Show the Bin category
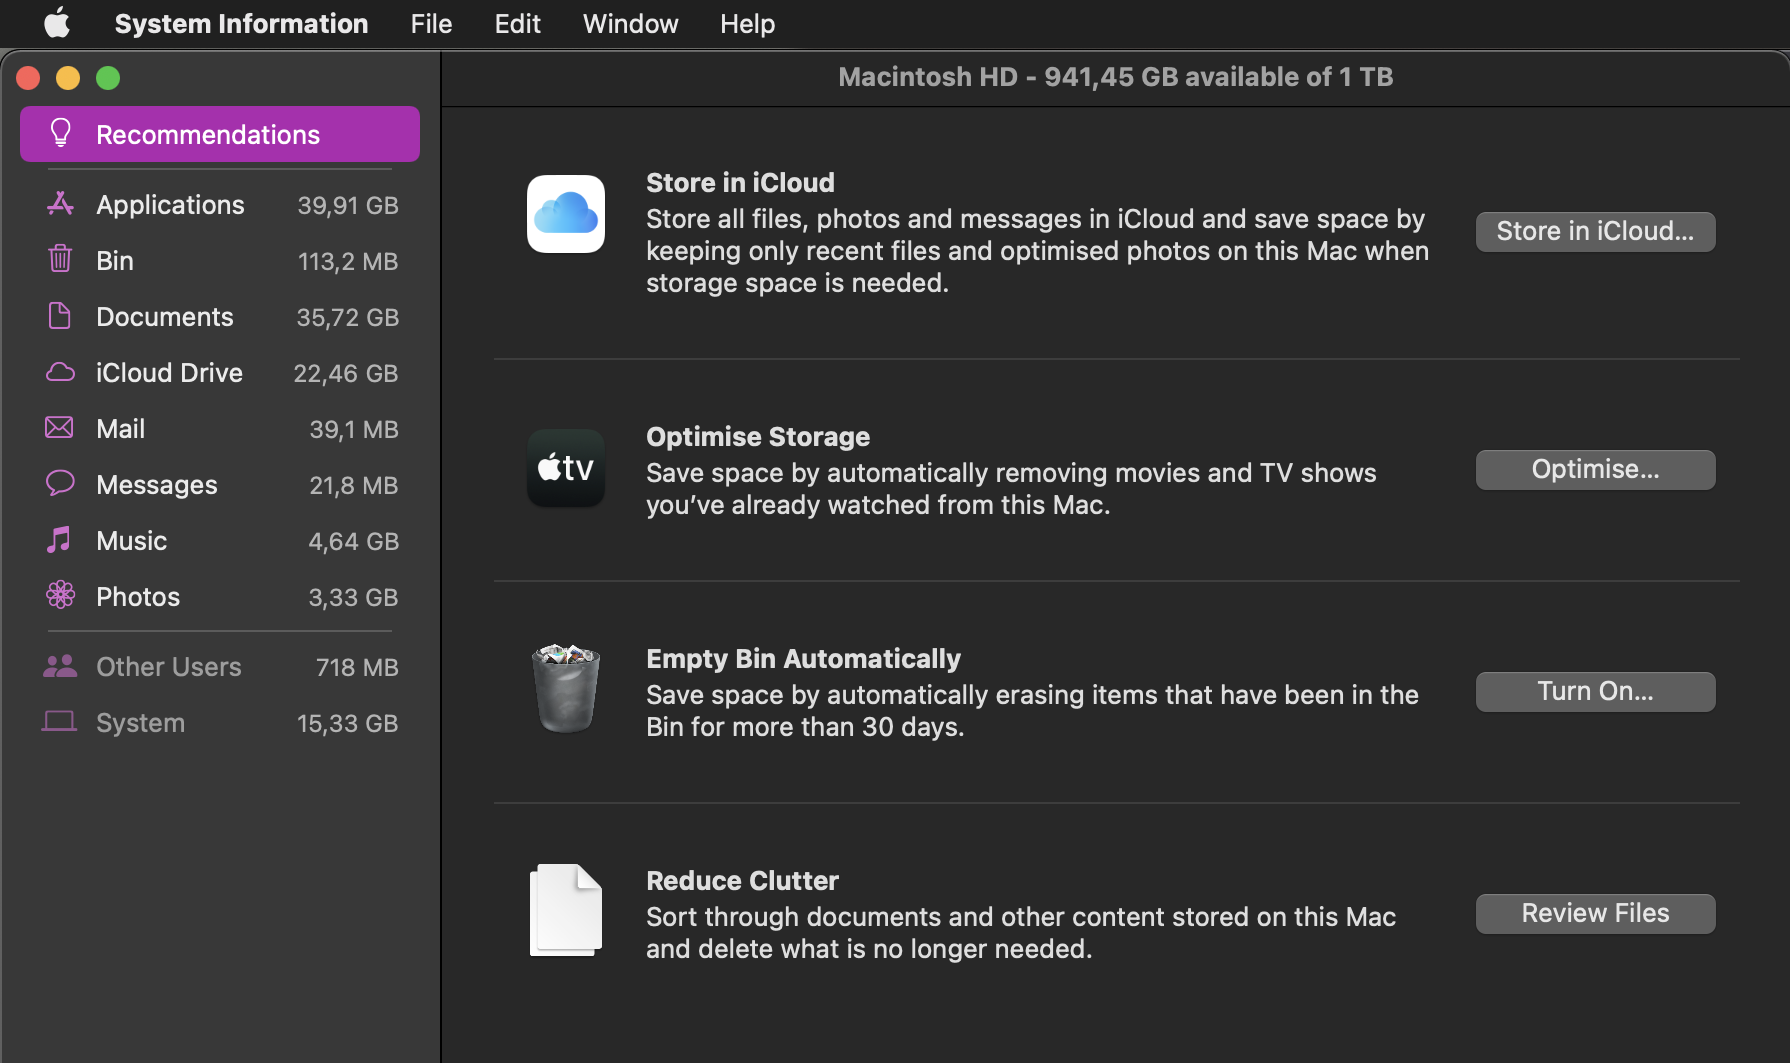 (x=220, y=261)
